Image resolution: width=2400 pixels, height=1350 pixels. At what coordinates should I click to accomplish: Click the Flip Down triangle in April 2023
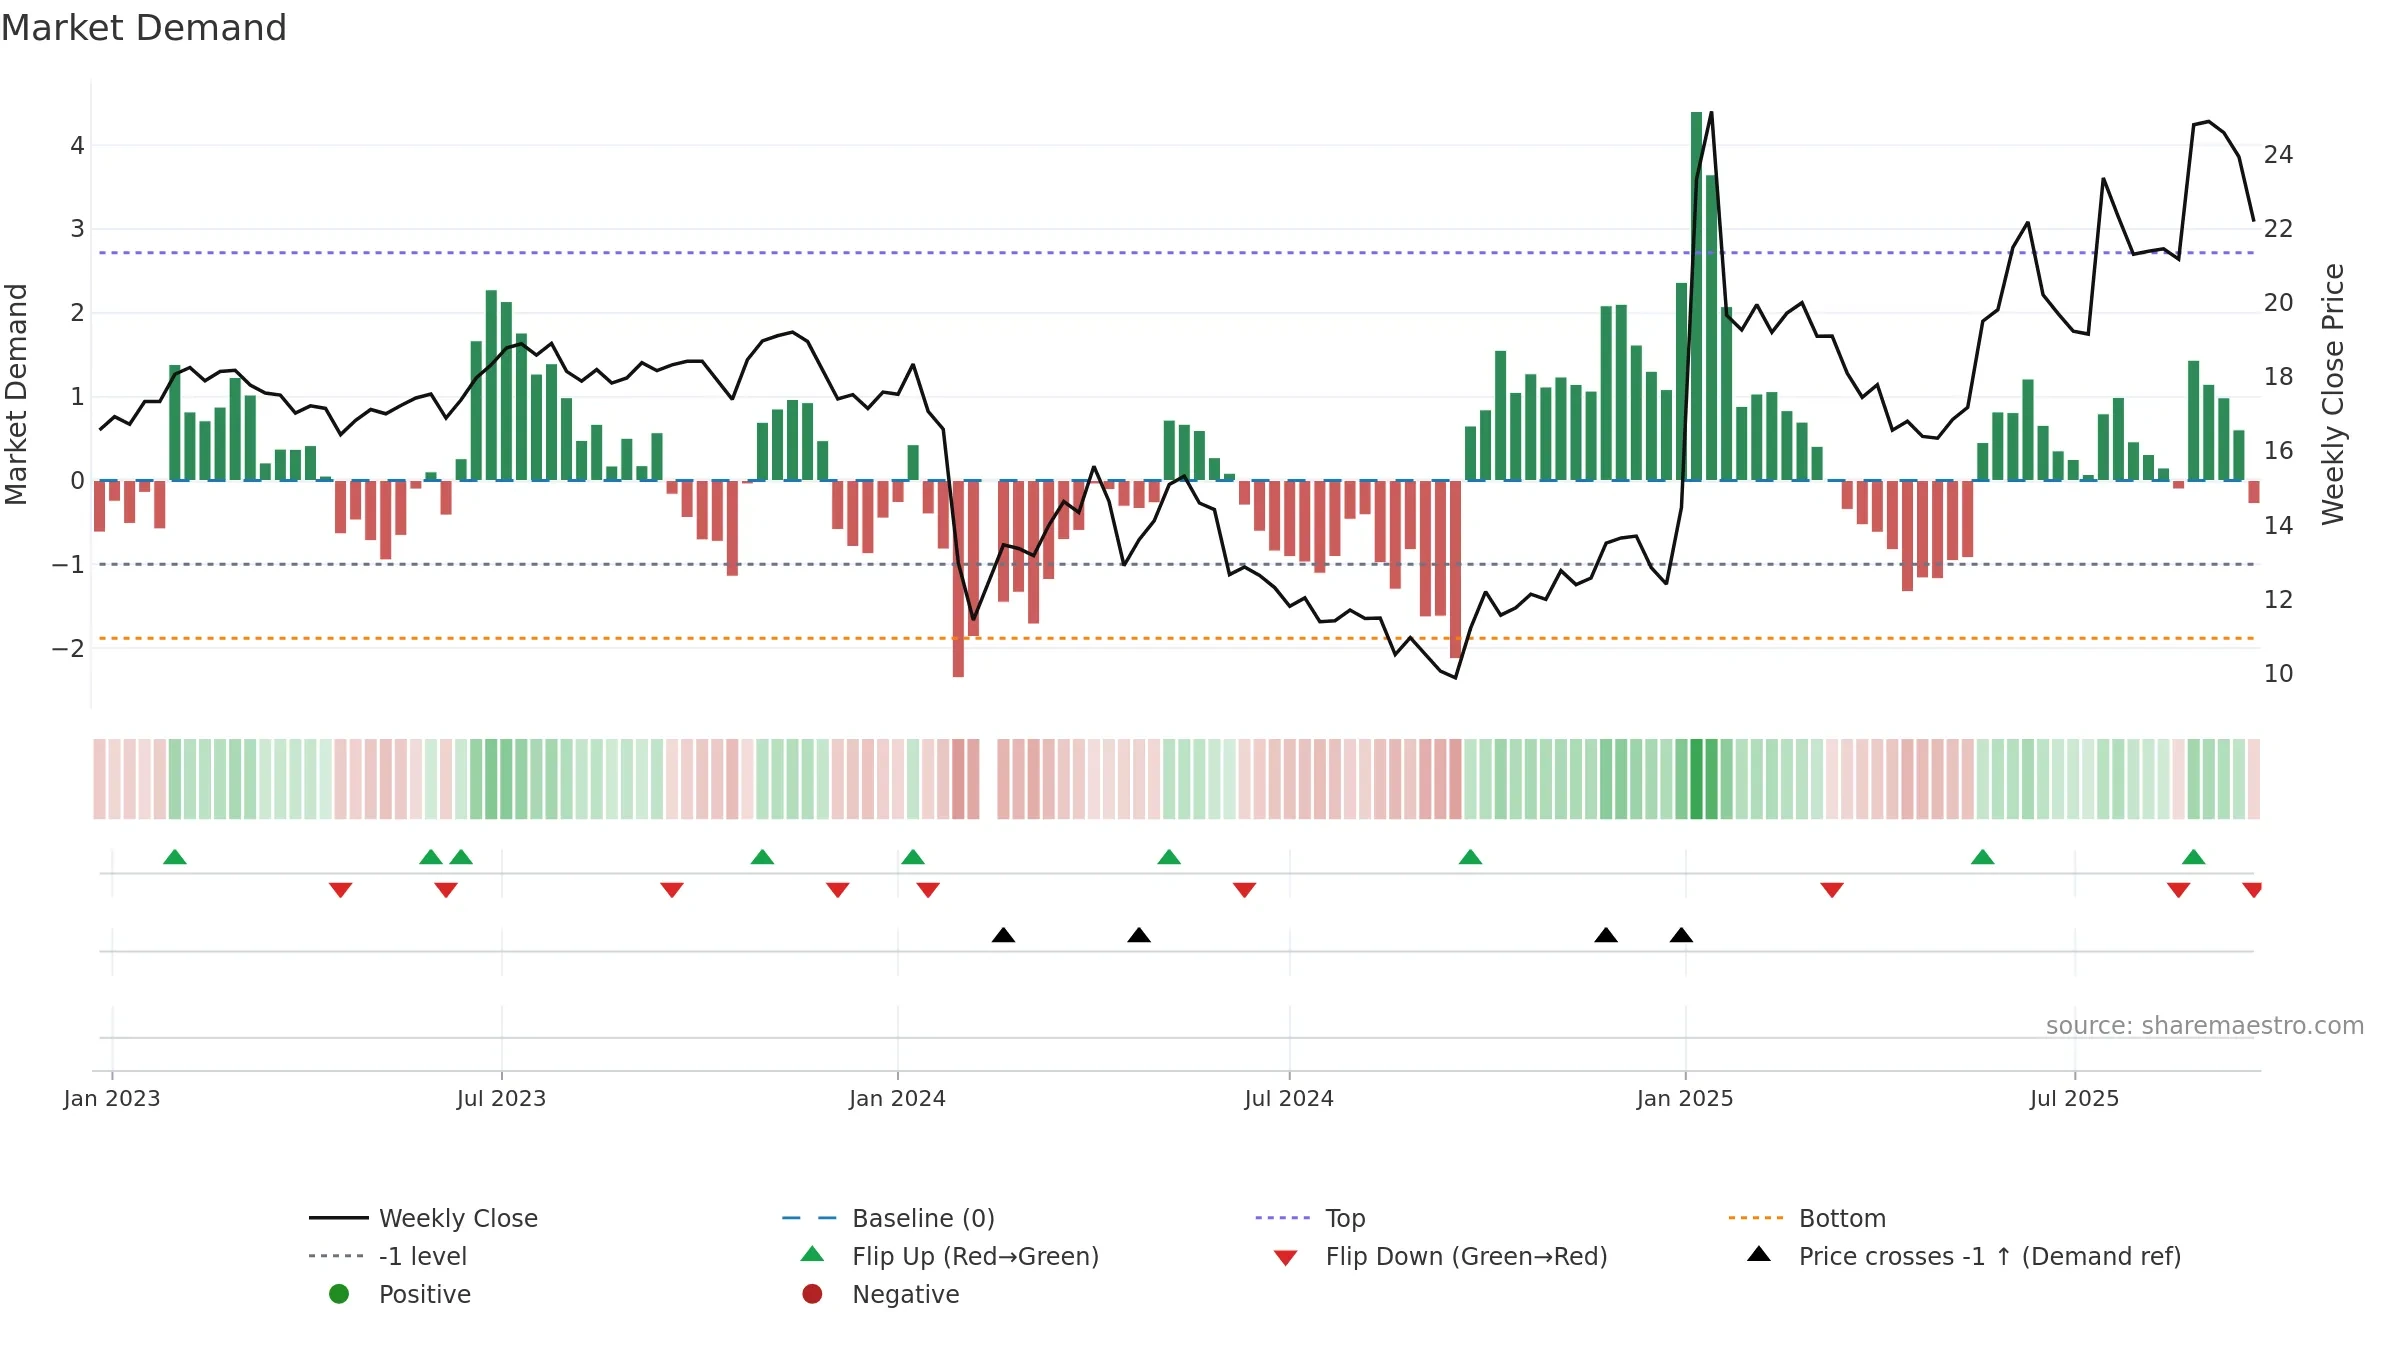(340, 890)
